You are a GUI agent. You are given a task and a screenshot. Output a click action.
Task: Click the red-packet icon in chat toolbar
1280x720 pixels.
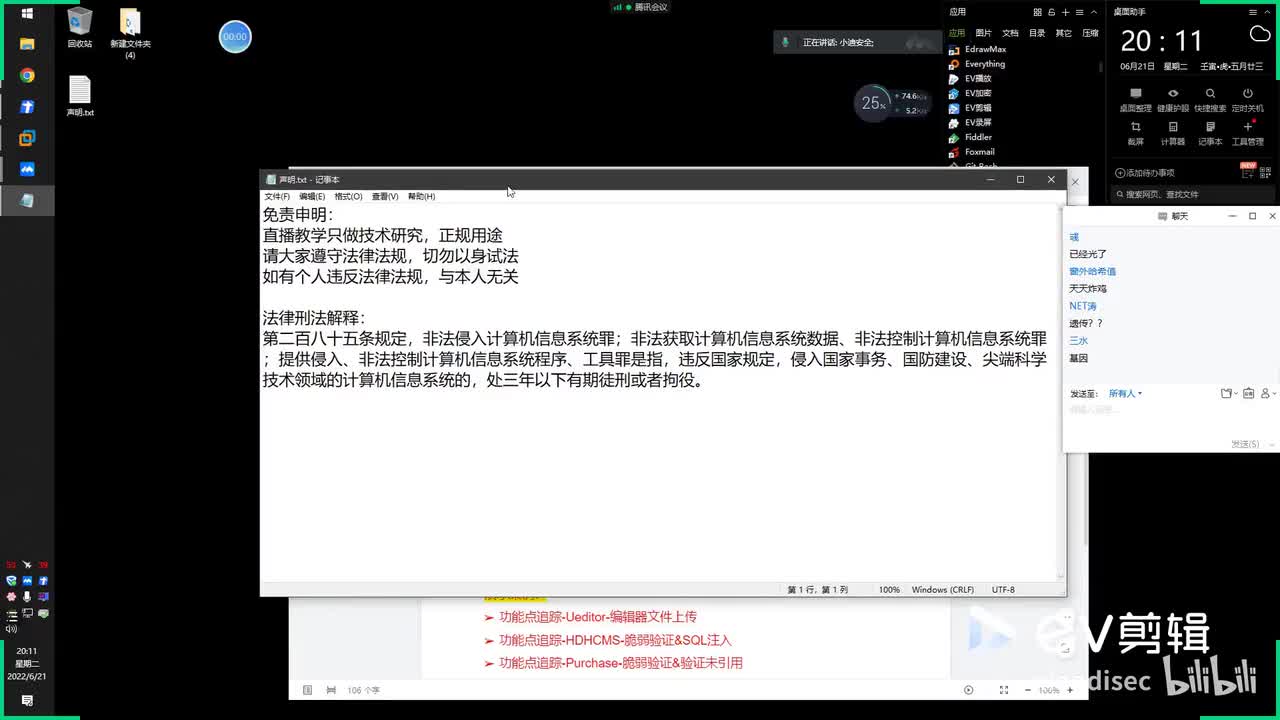pos(1248,394)
